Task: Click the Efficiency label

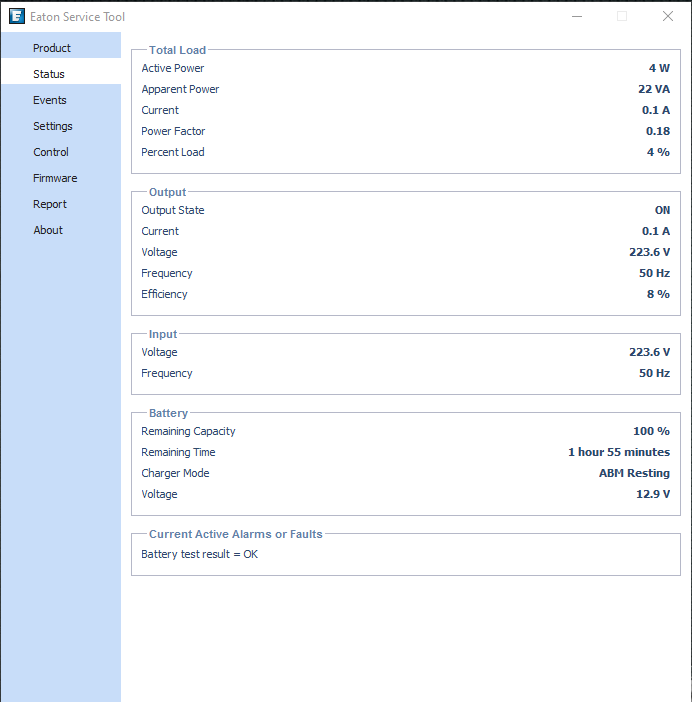Action: pyautogui.click(x=164, y=294)
